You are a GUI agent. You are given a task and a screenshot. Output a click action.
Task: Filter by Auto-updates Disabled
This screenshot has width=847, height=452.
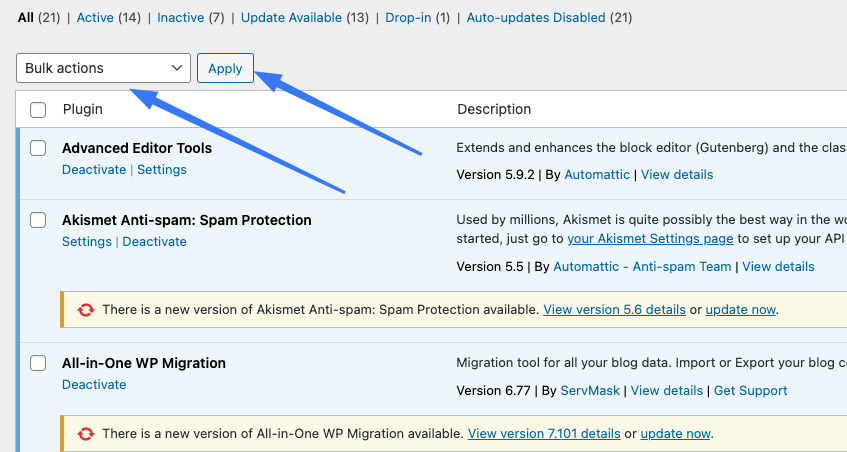pyautogui.click(x=536, y=18)
